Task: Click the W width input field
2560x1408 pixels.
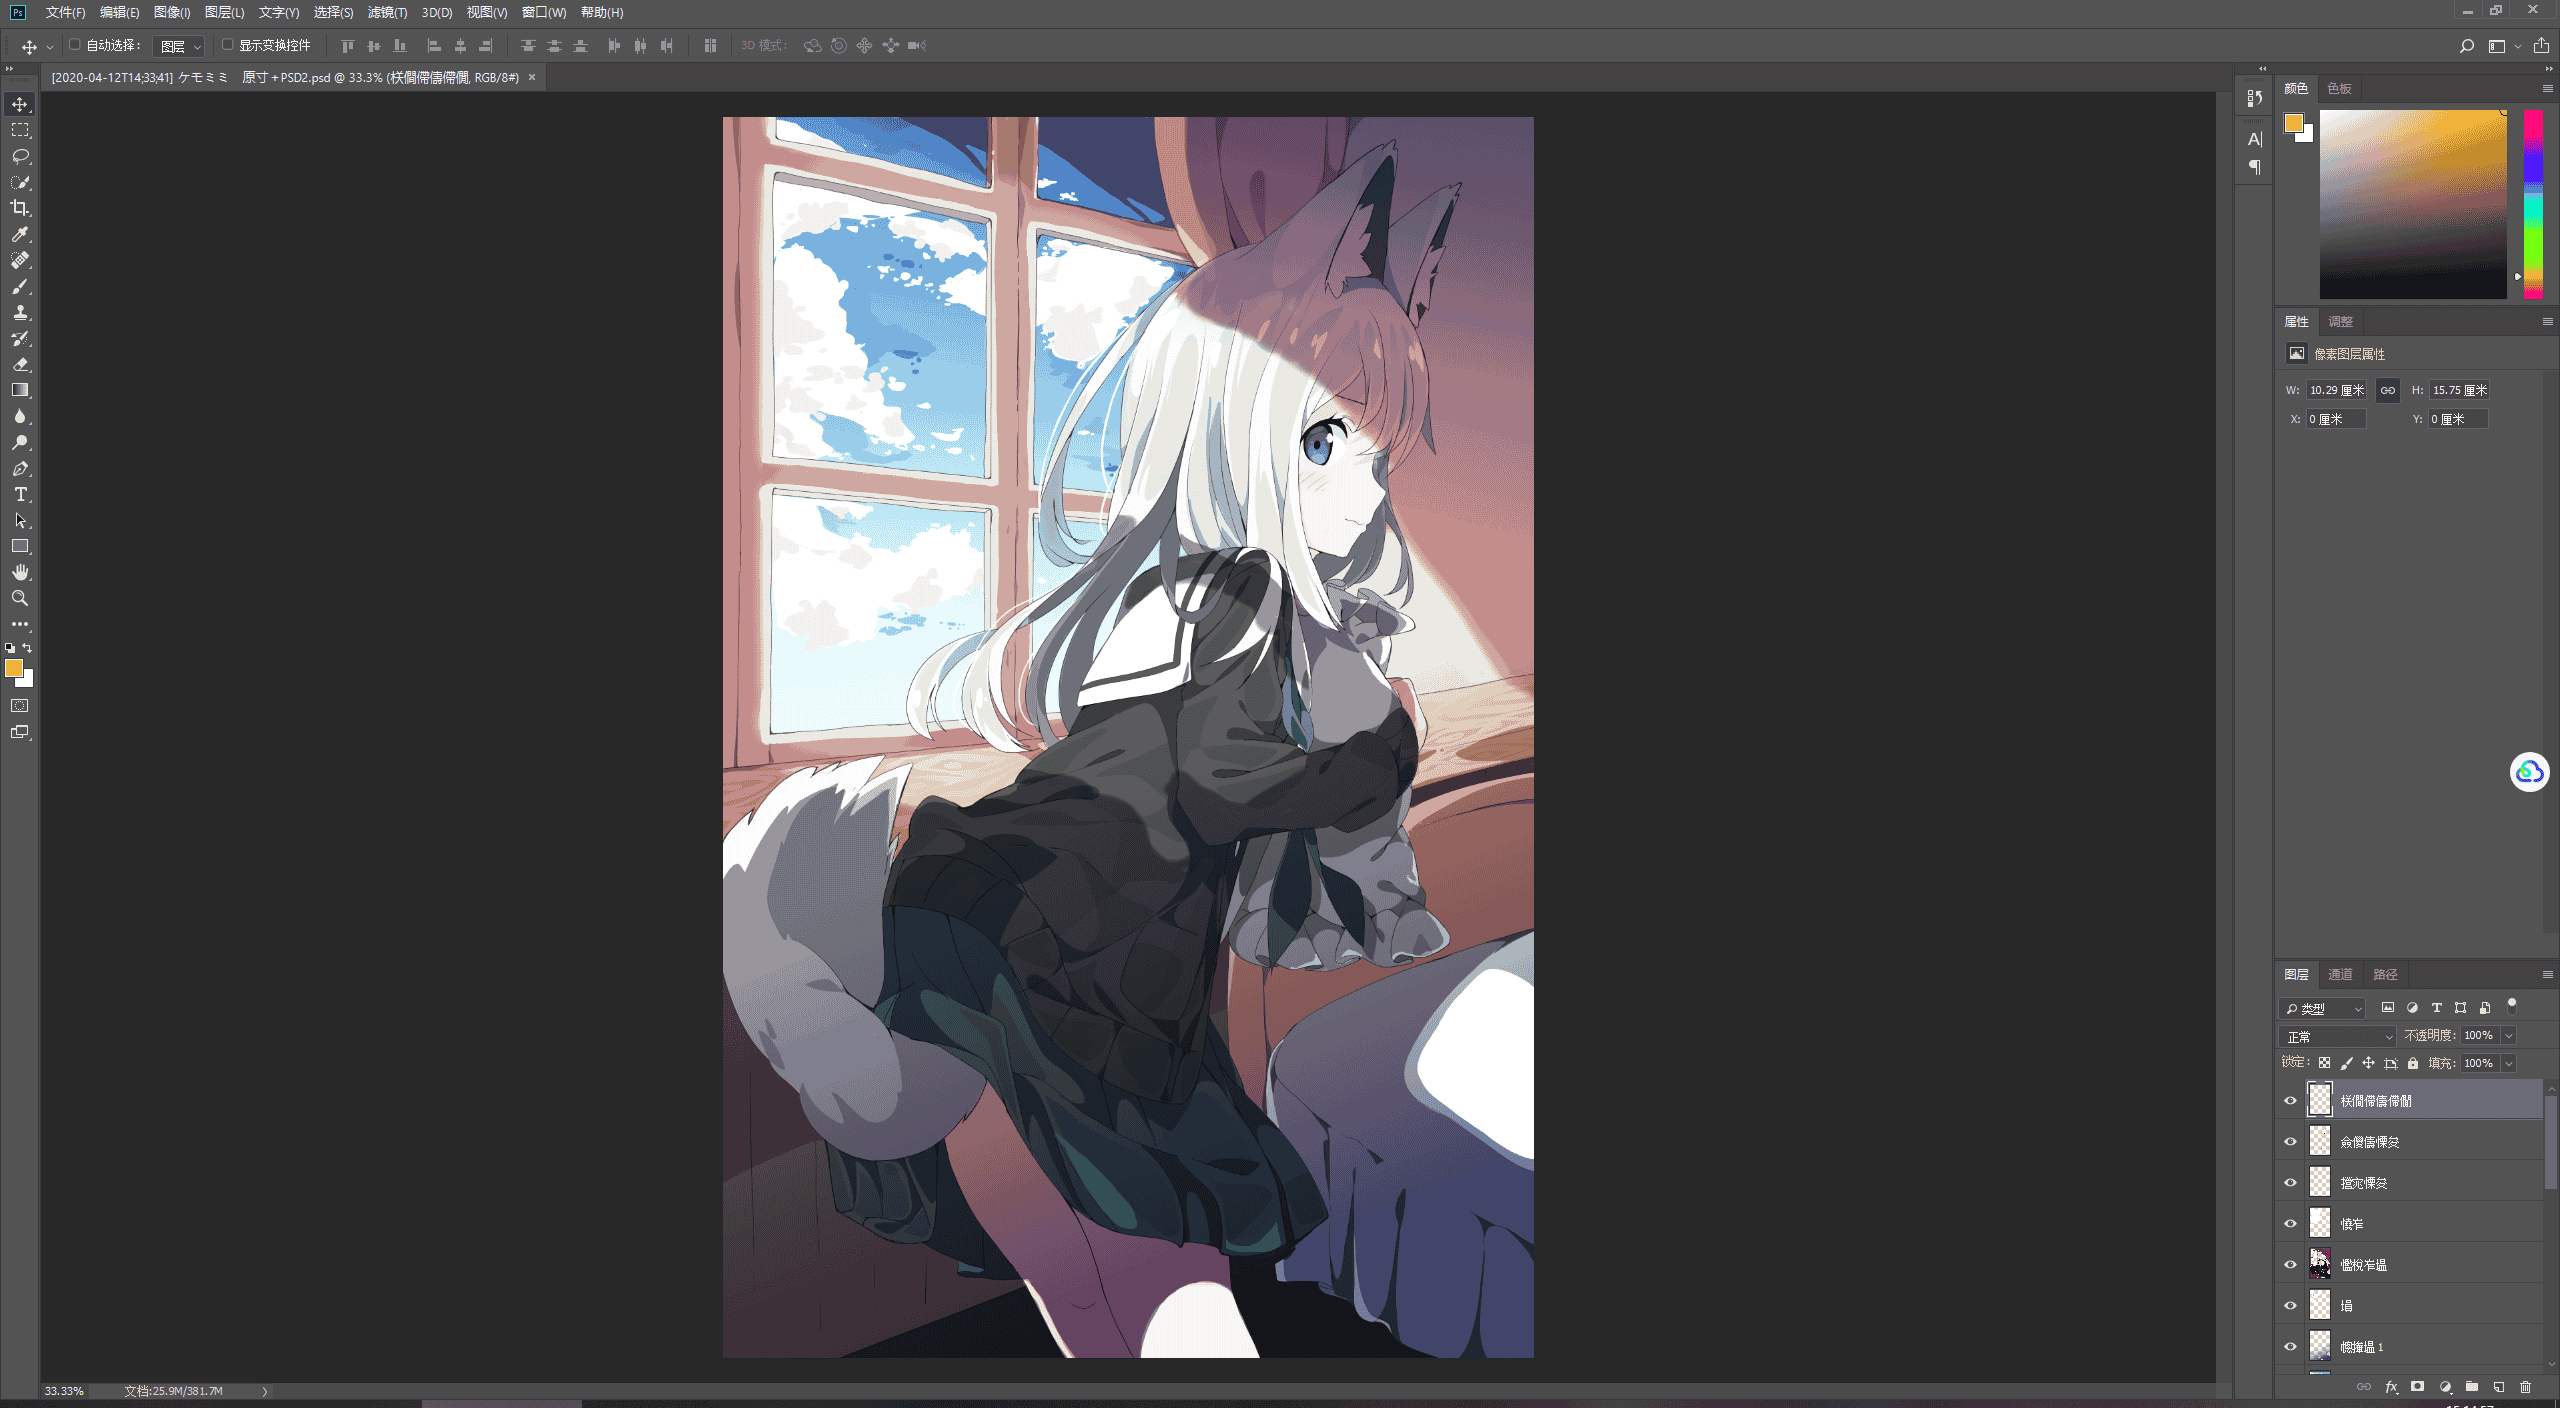Action: pos(2337,390)
